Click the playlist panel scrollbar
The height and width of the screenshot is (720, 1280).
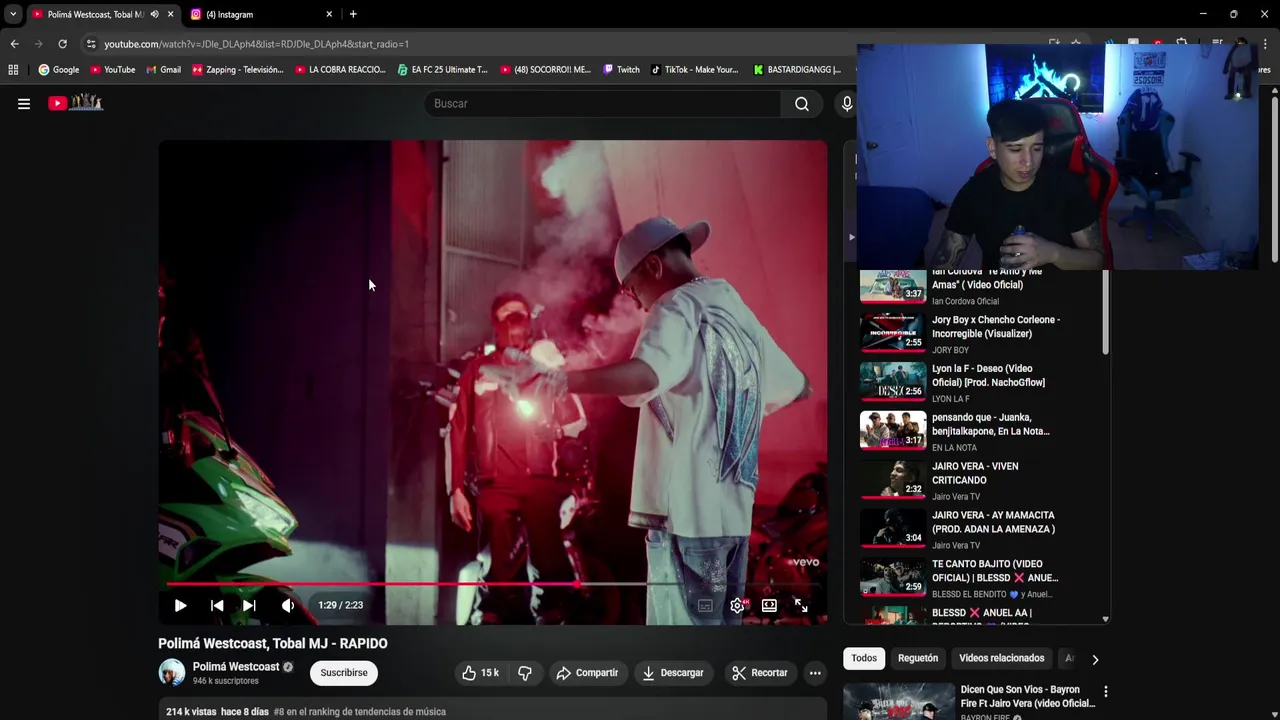[x=1105, y=311]
